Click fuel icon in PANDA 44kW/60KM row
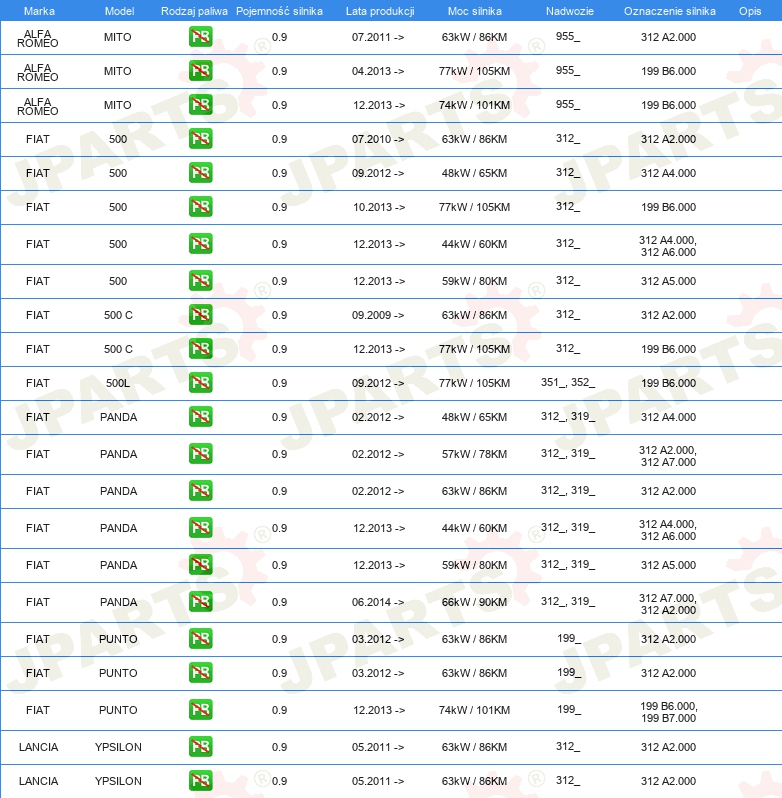The height and width of the screenshot is (798, 782). click(200, 528)
